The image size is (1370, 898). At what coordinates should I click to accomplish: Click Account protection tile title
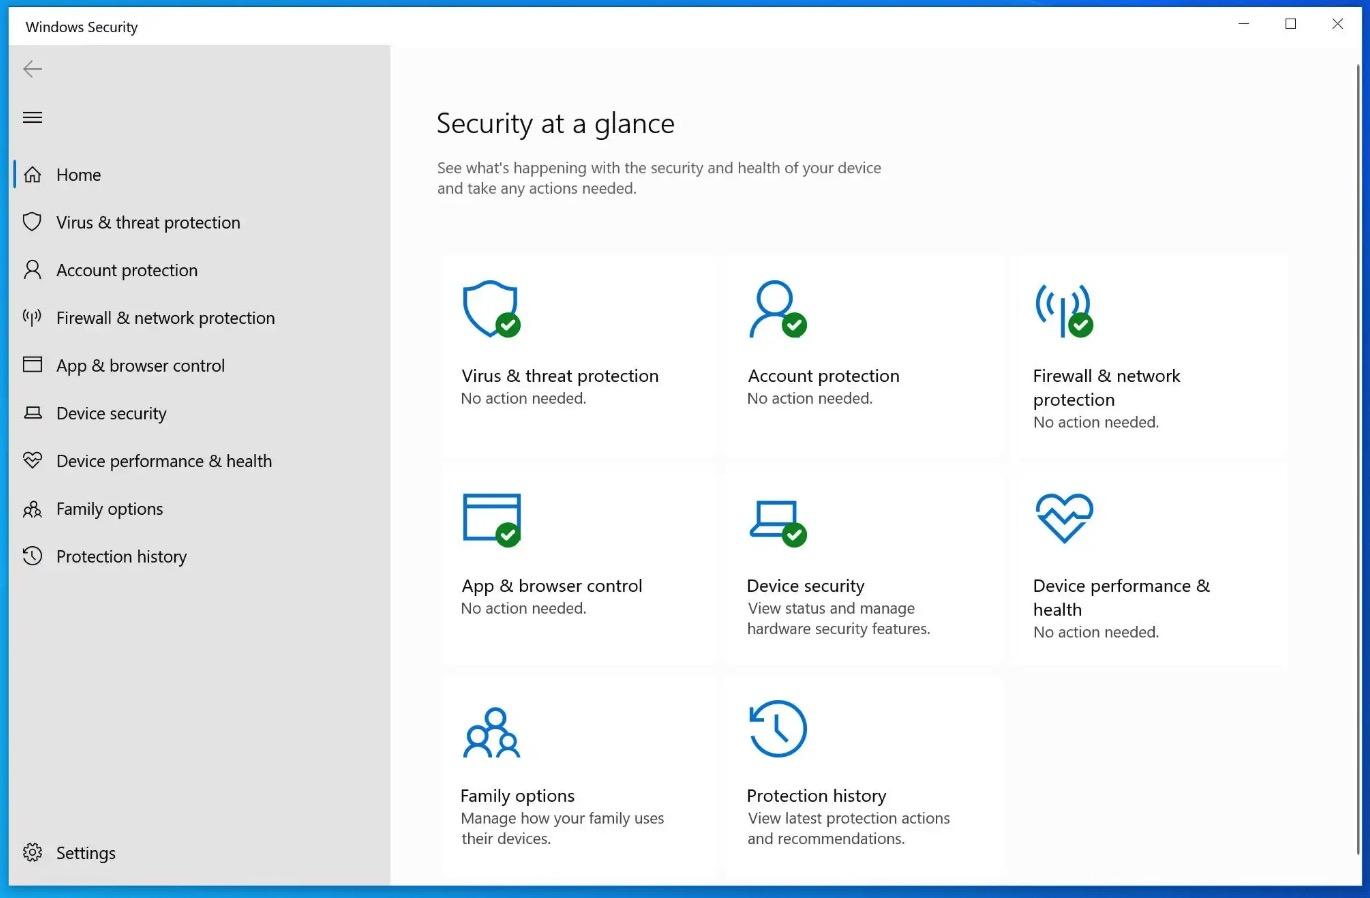coord(823,376)
